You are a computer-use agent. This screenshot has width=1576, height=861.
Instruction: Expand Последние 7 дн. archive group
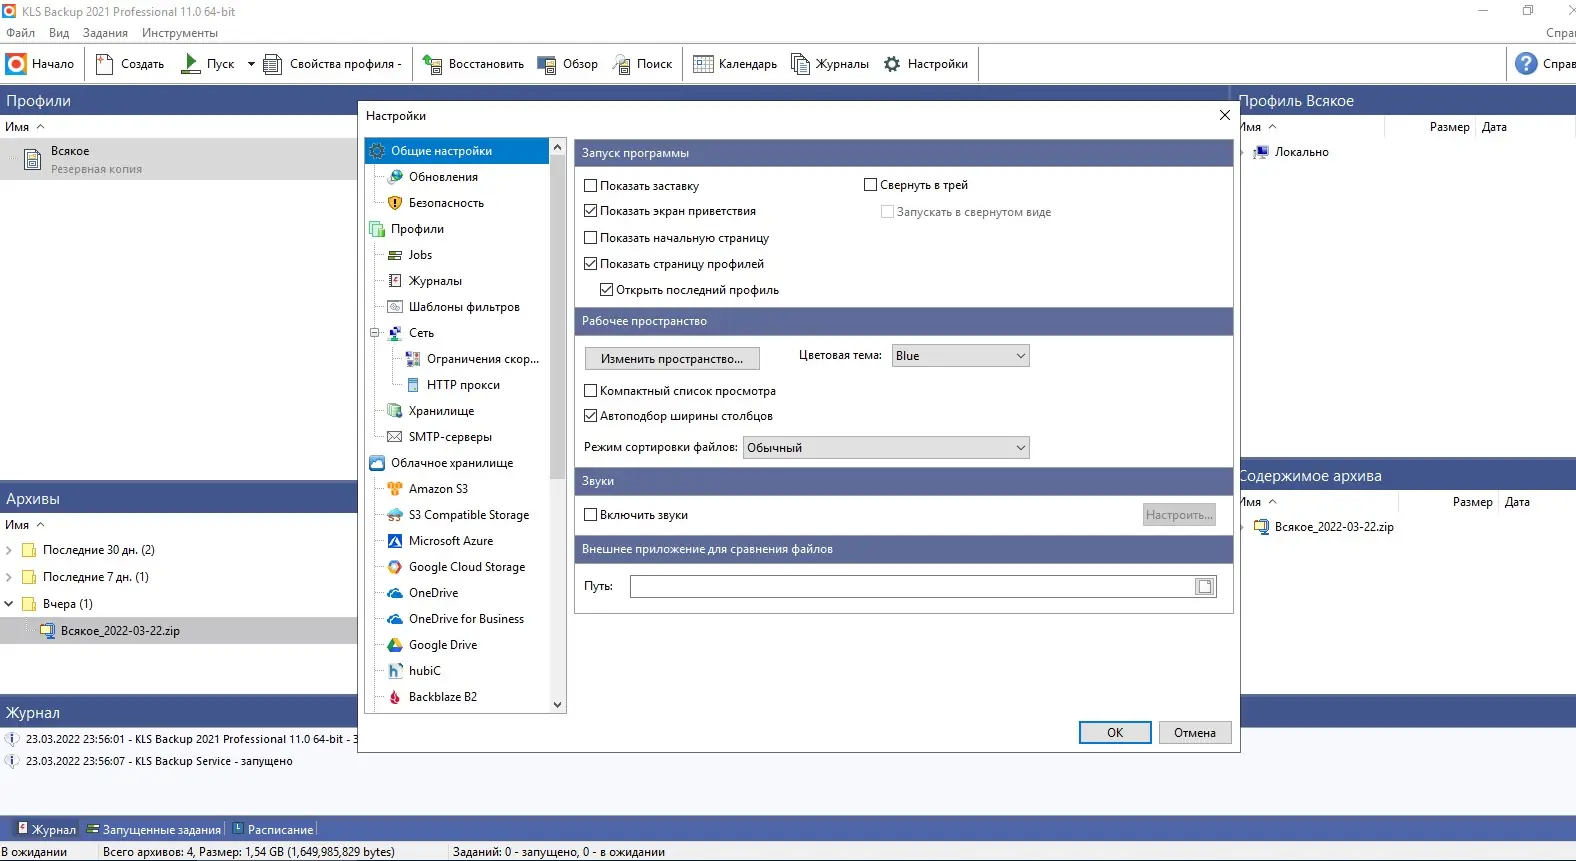tap(9, 577)
